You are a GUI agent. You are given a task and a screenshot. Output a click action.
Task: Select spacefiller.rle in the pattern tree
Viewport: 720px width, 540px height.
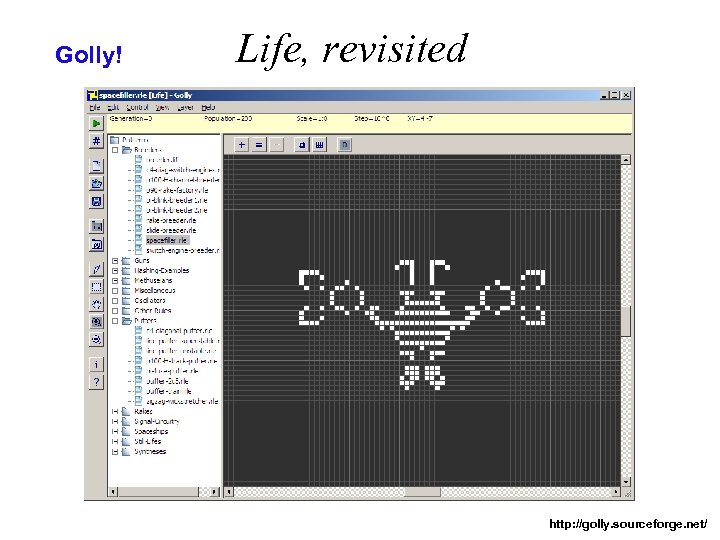[x=167, y=240]
